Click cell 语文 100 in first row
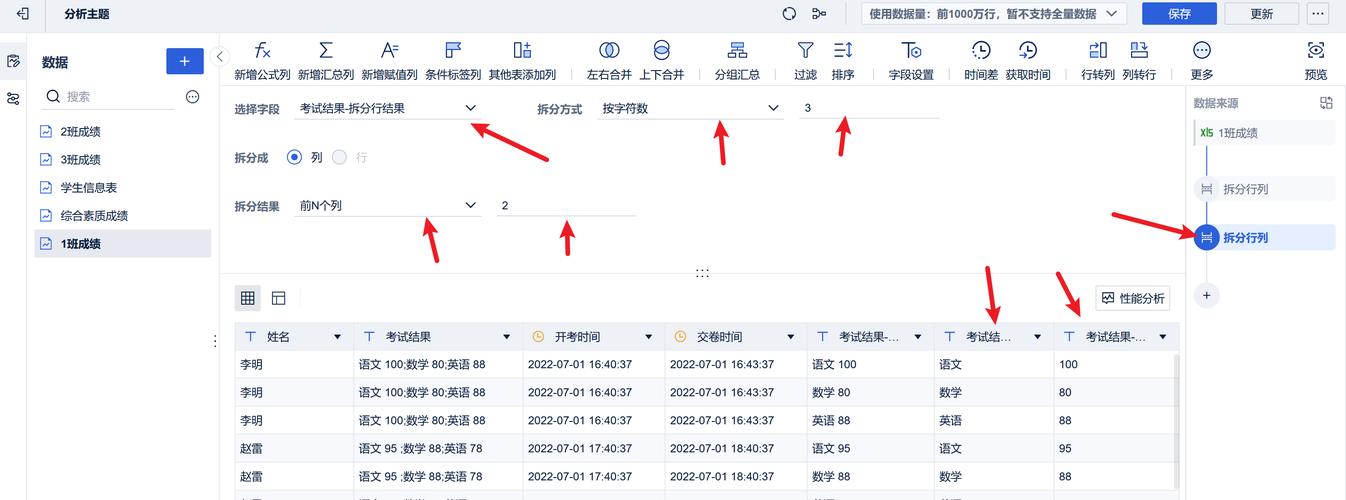 pos(870,365)
